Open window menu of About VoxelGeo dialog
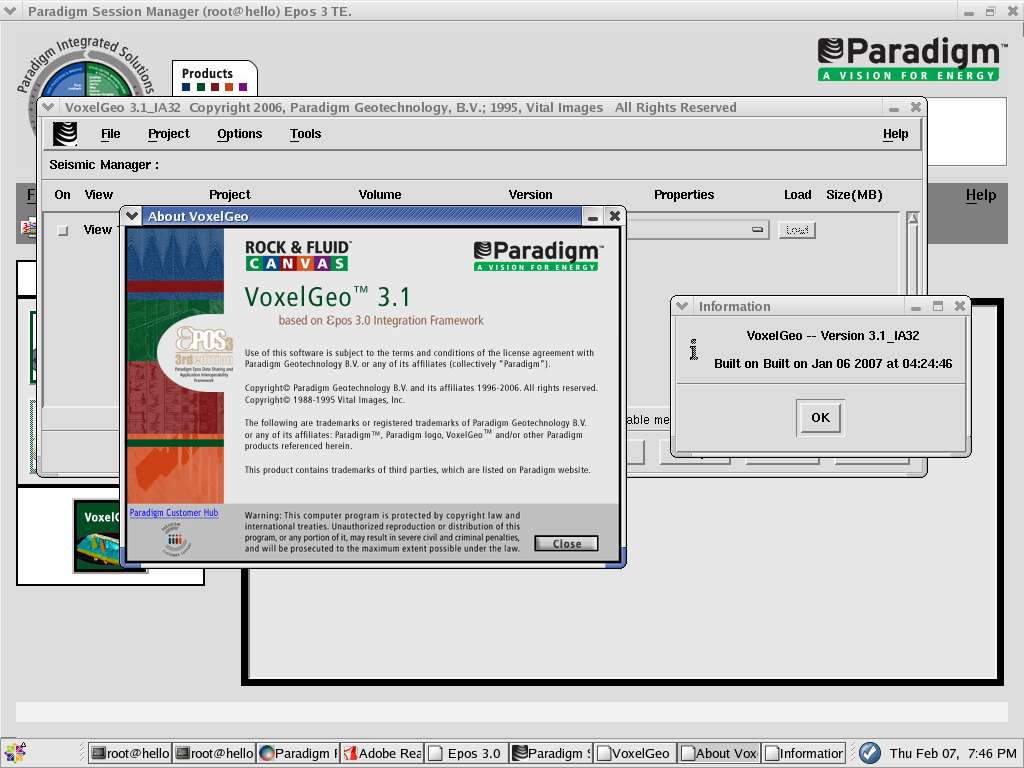1024x768 pixels. coord(132,216)
